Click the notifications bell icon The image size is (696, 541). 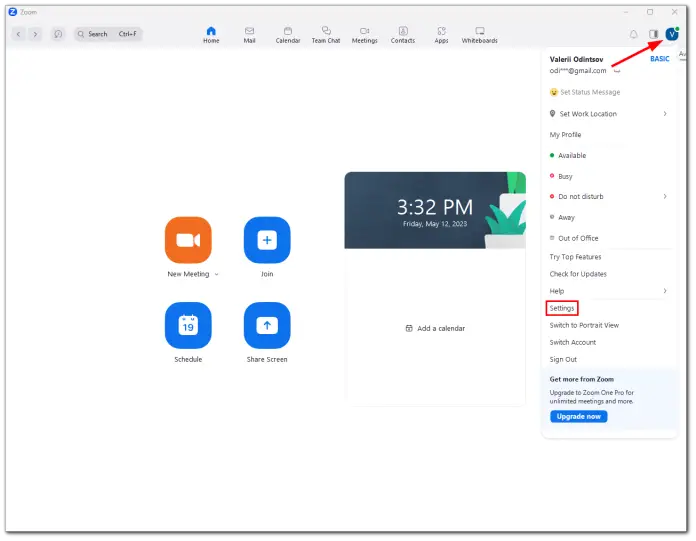pos(634,34)
